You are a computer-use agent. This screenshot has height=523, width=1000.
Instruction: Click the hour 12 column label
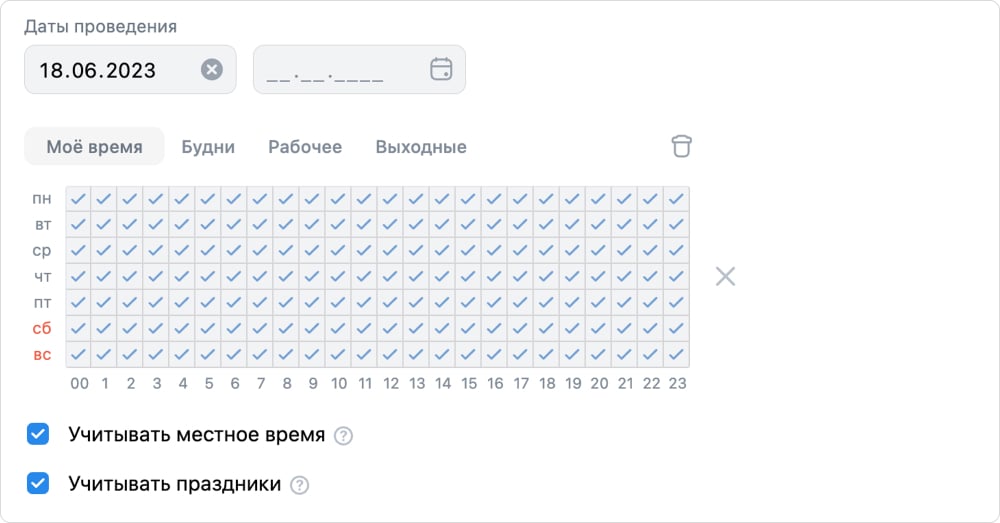391,383
